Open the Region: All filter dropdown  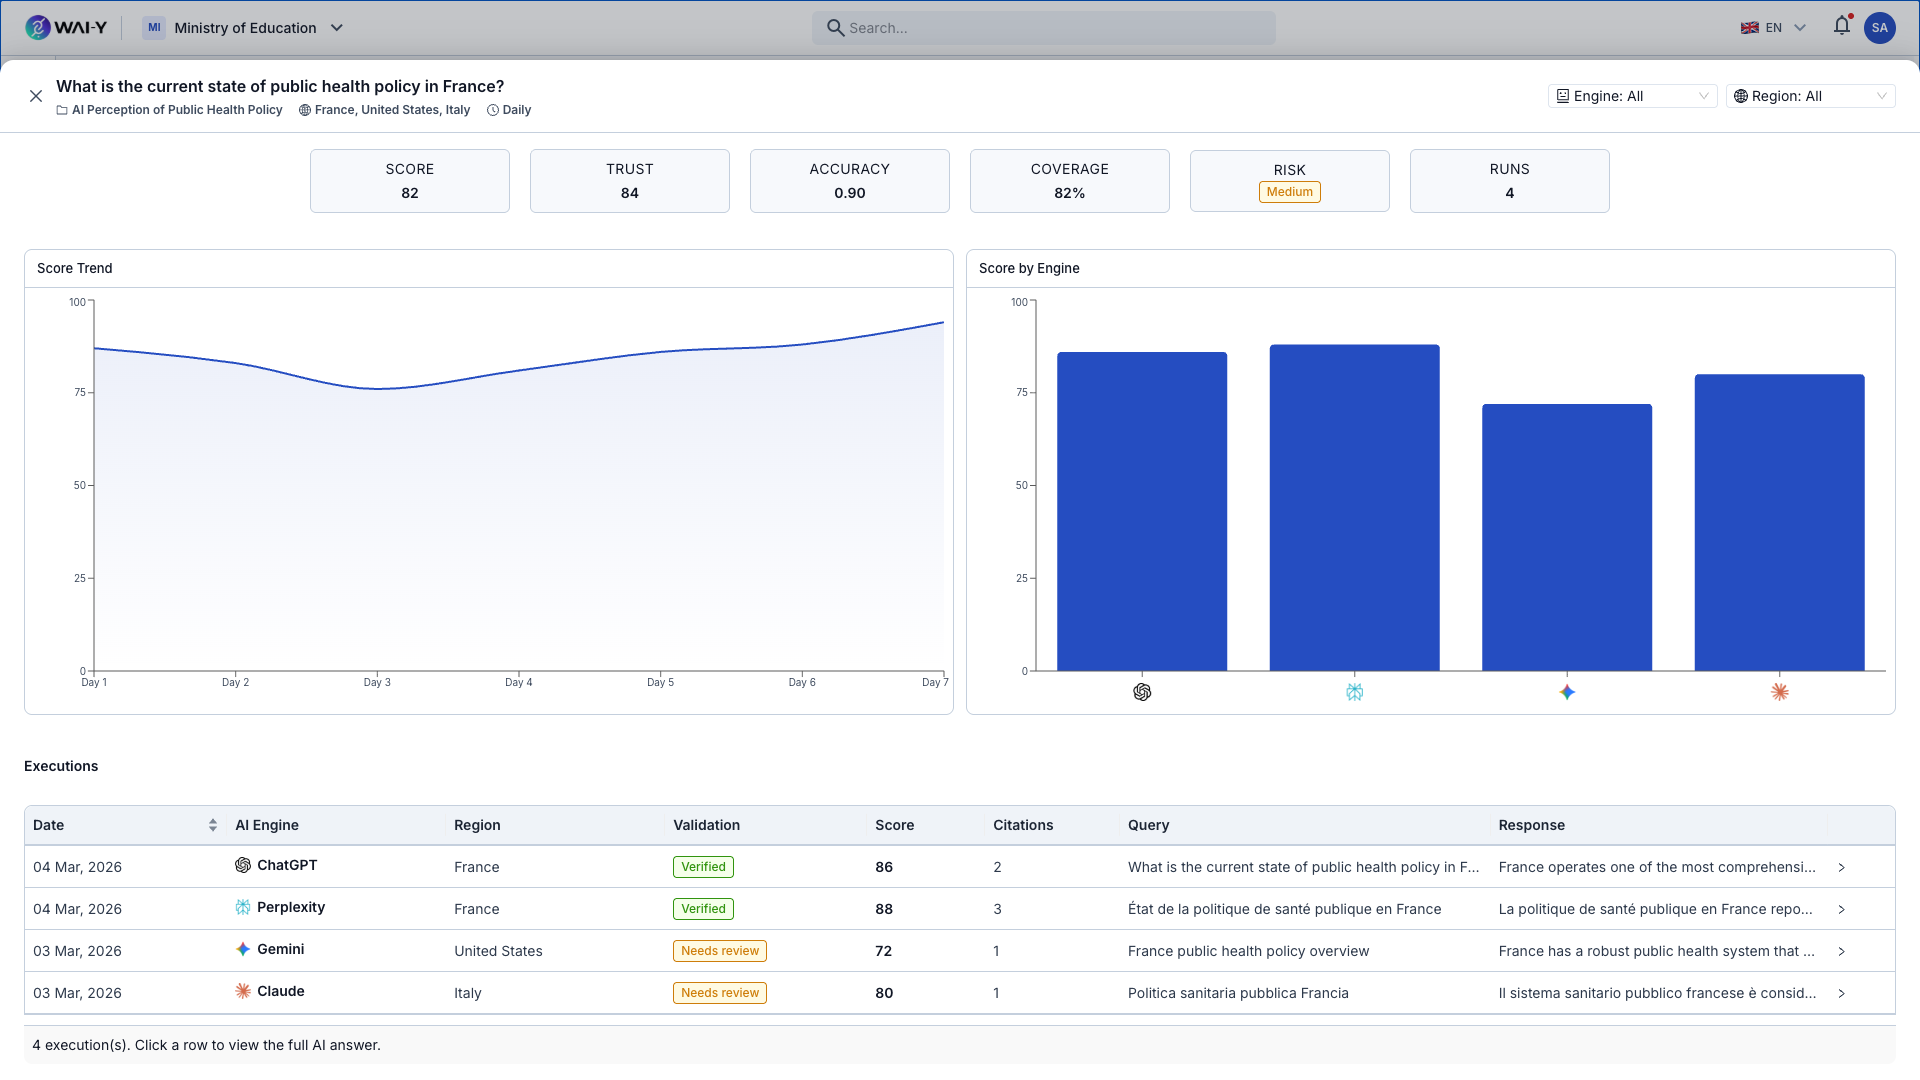pyautogui.click(x=1810, y=96)
